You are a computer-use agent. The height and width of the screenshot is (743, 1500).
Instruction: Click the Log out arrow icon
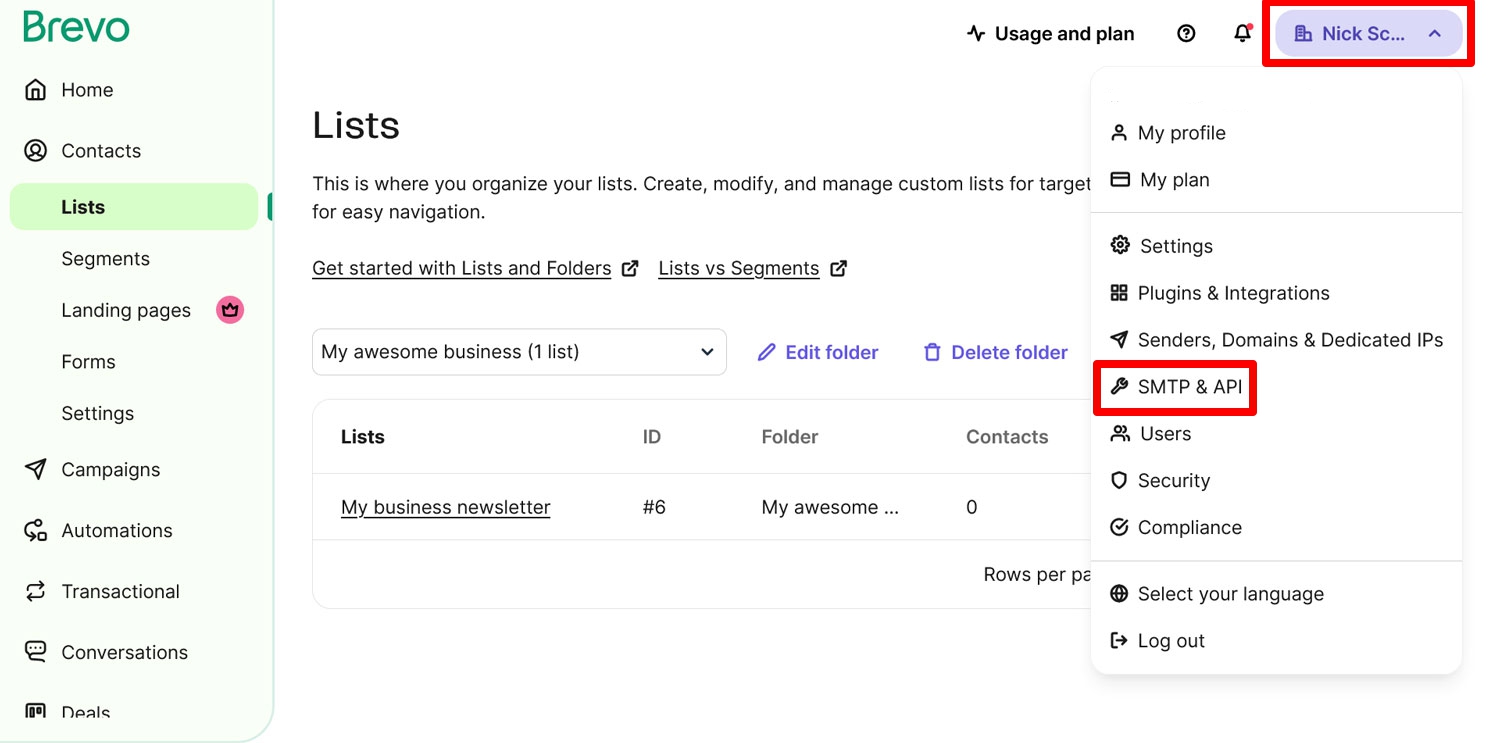1119,641
